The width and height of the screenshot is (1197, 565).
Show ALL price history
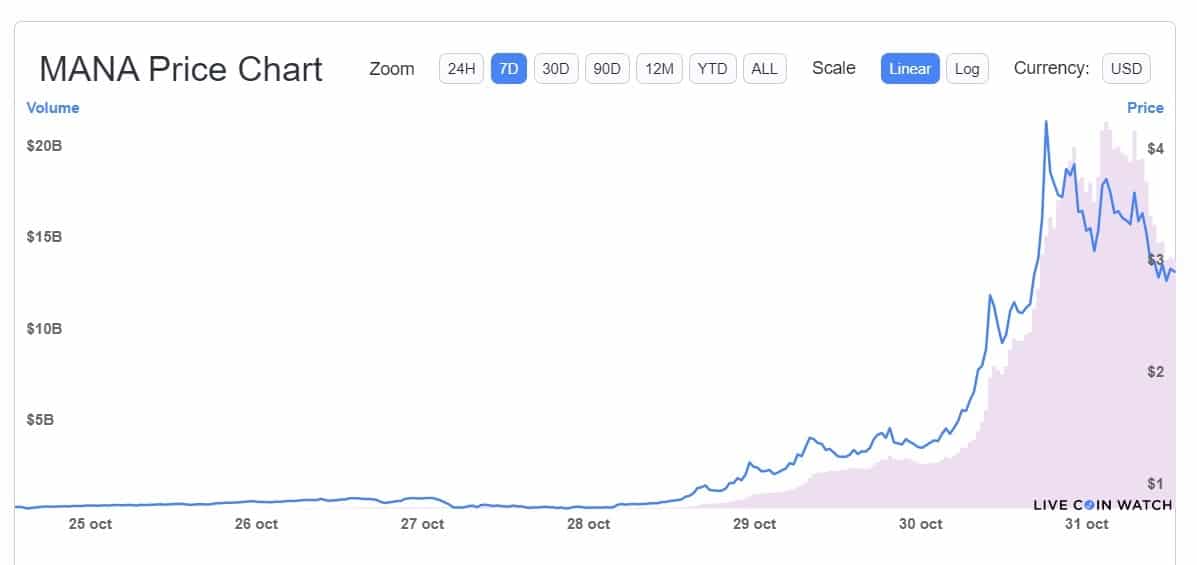pyautogui.click(x=764, y=69)
